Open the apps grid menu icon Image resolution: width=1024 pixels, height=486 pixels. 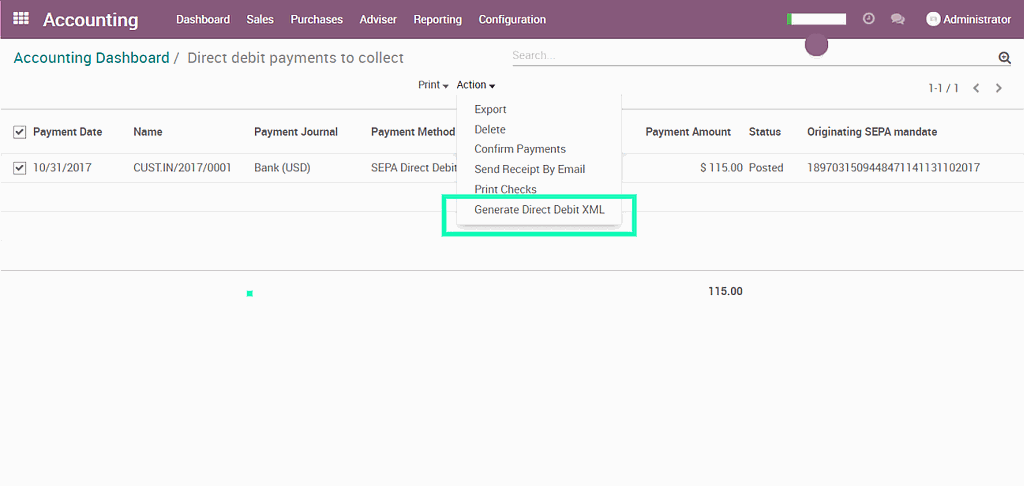(x=21, y=19)
